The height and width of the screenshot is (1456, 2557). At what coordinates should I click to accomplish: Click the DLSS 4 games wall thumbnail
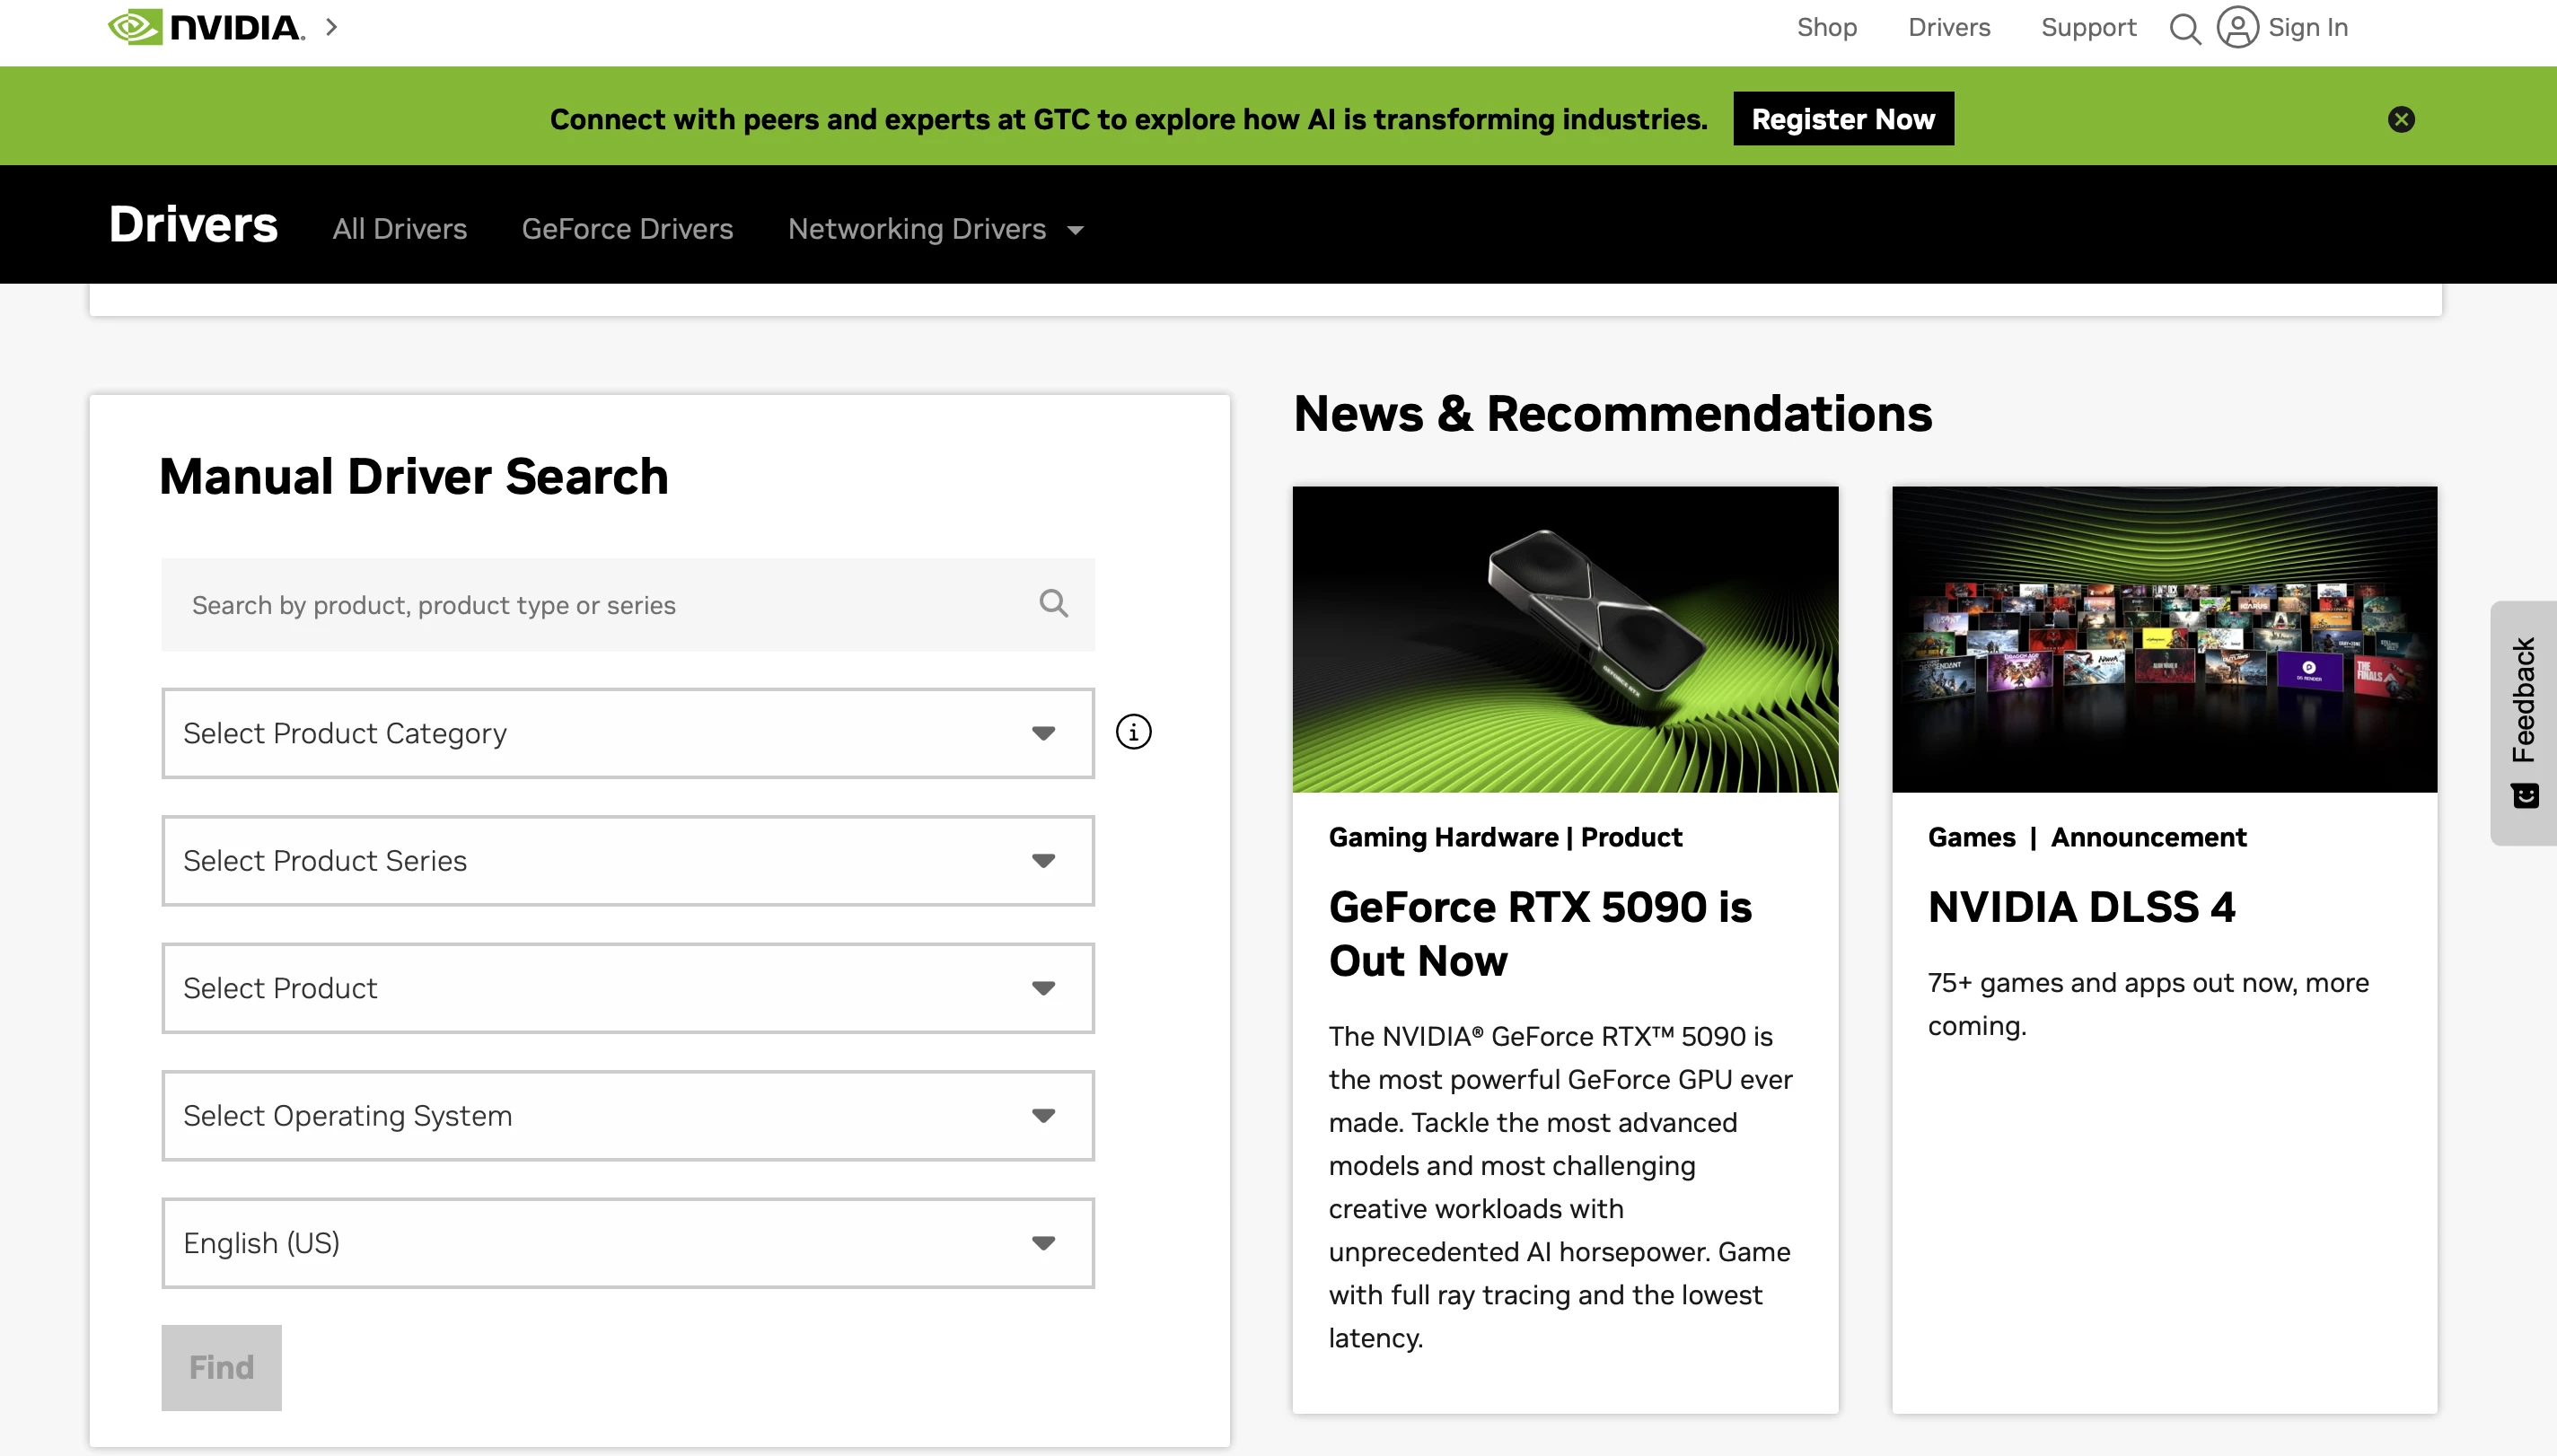[x=2164, y=639]
